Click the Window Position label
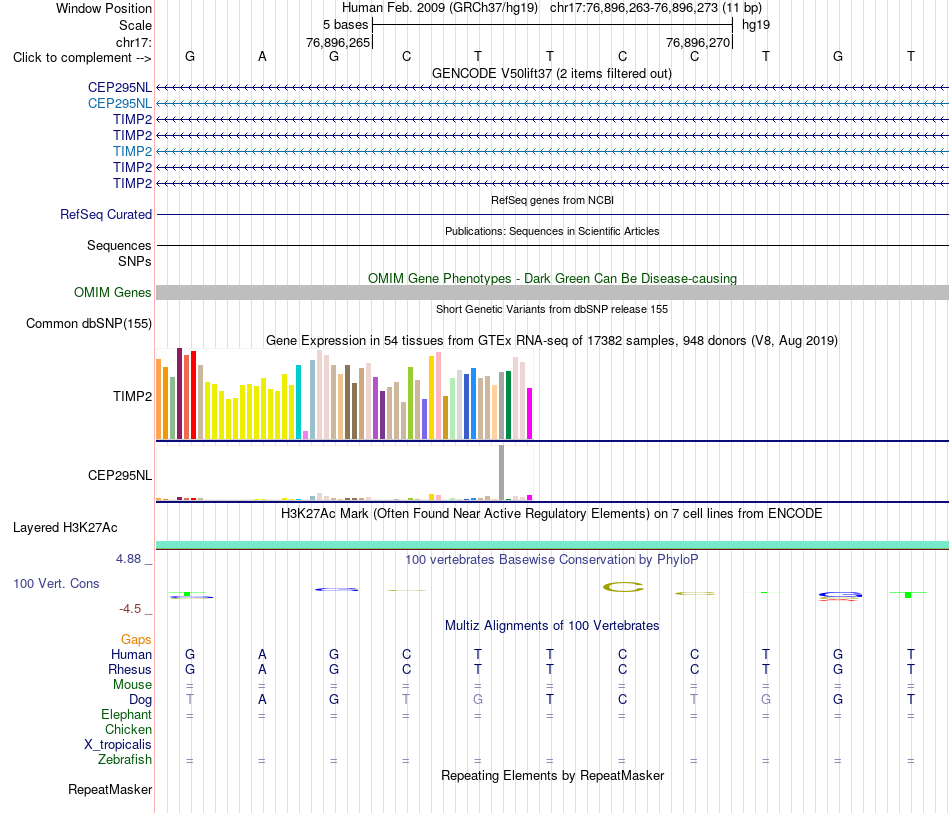 point(104,8)
